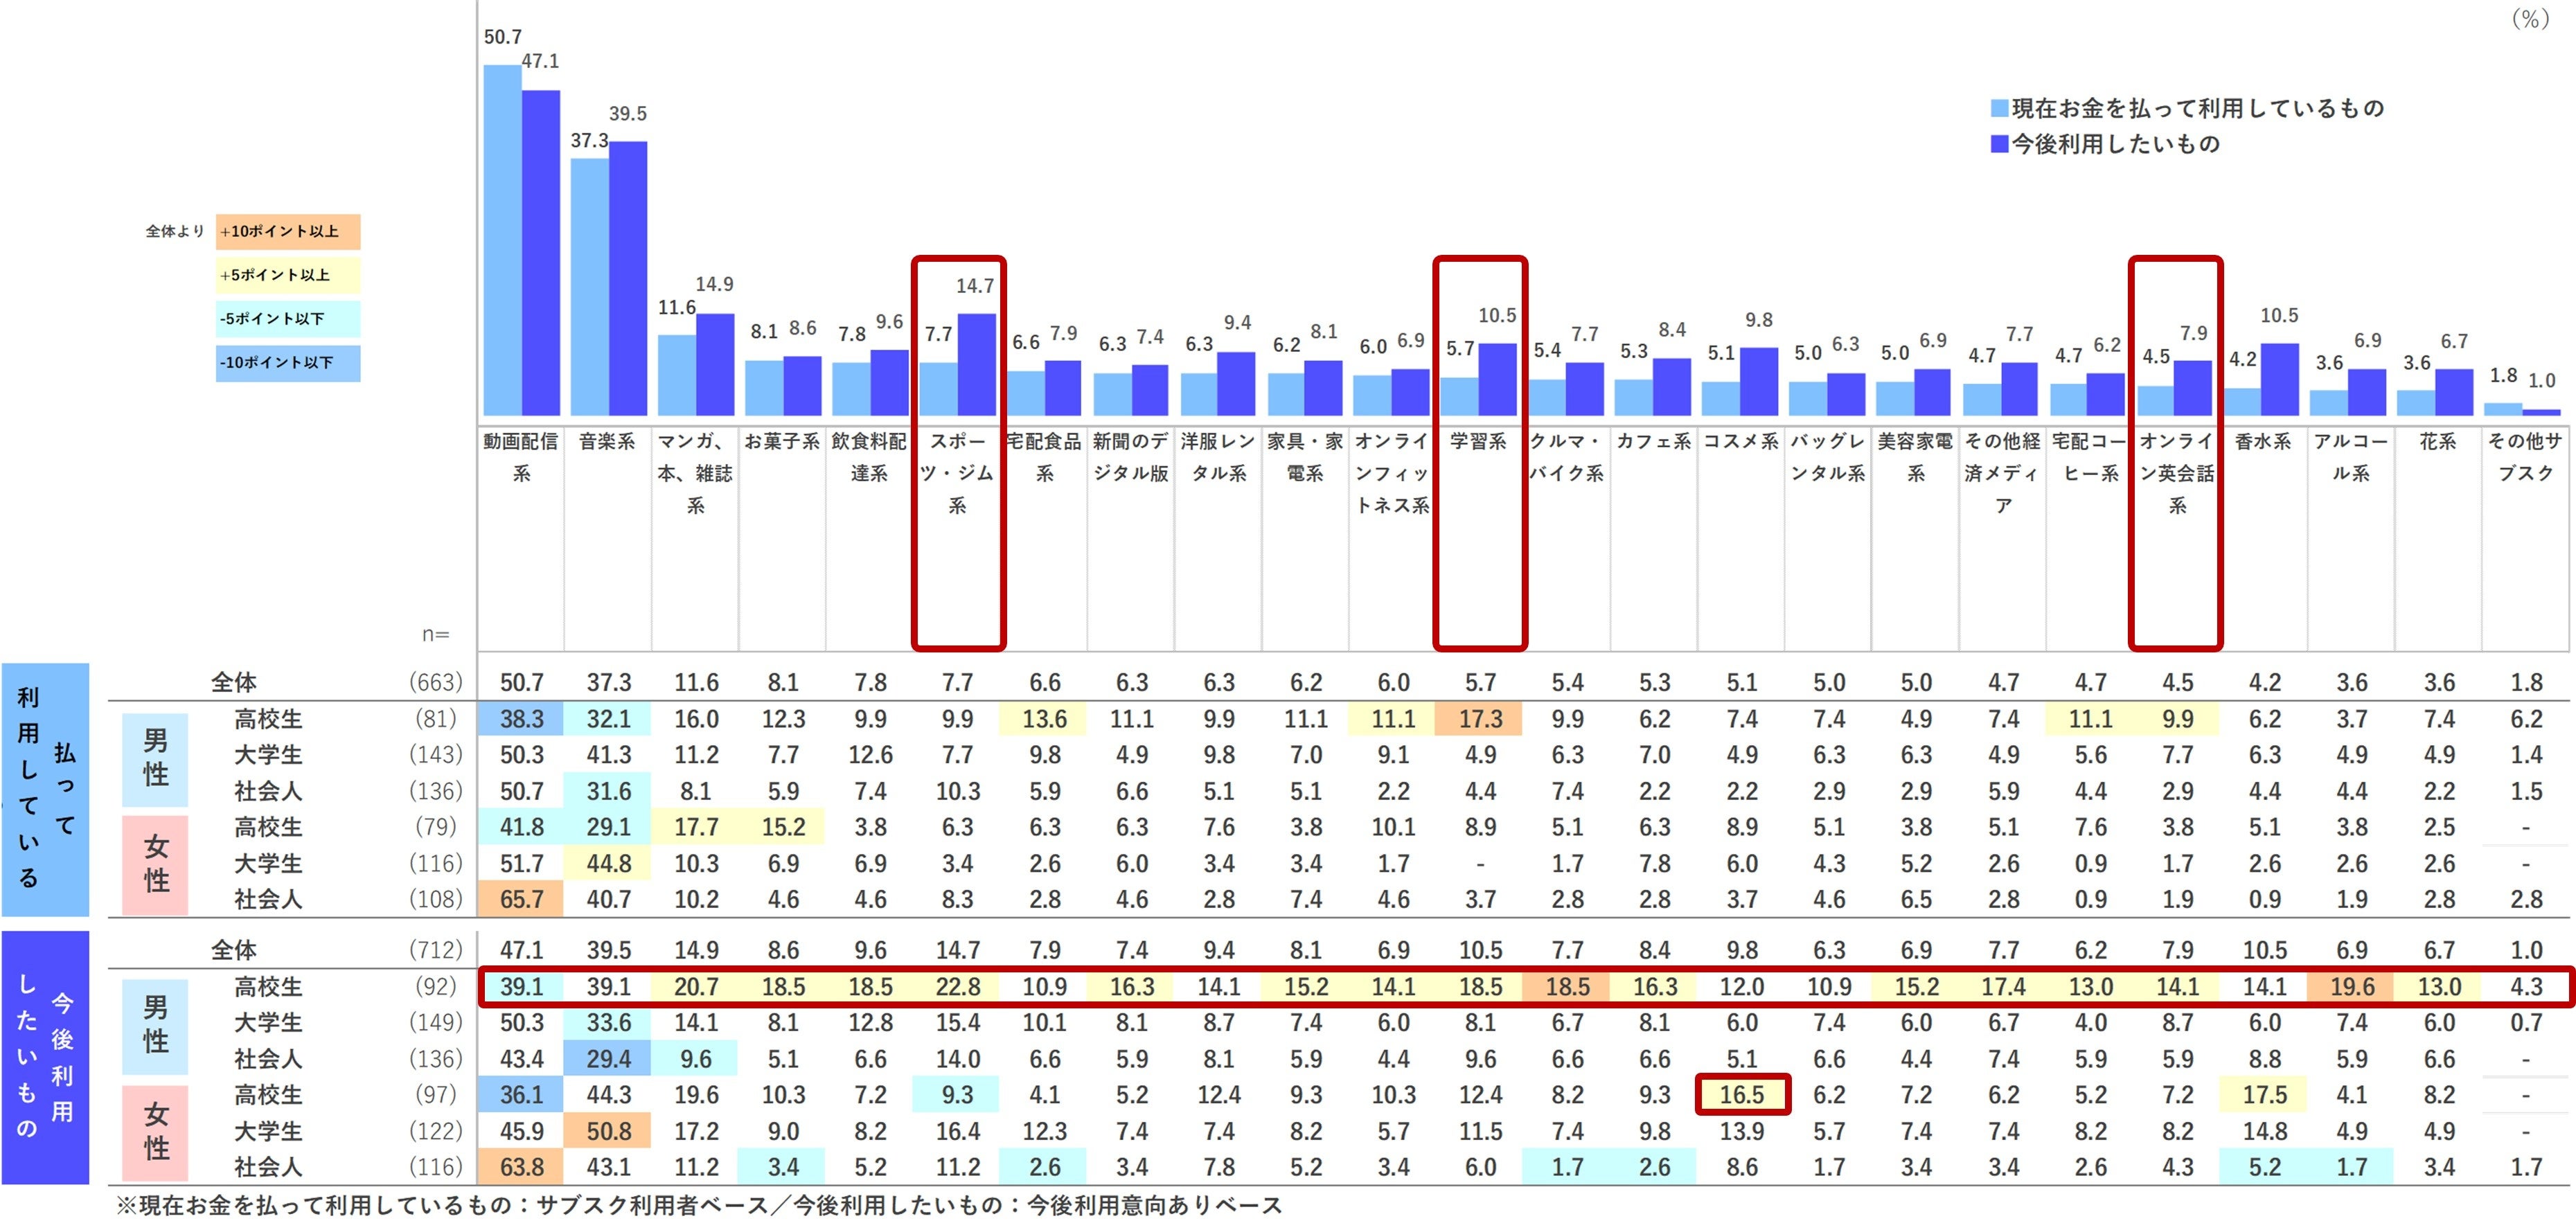Select the orange +10ポイント以上 legend box

click(288, 231)
